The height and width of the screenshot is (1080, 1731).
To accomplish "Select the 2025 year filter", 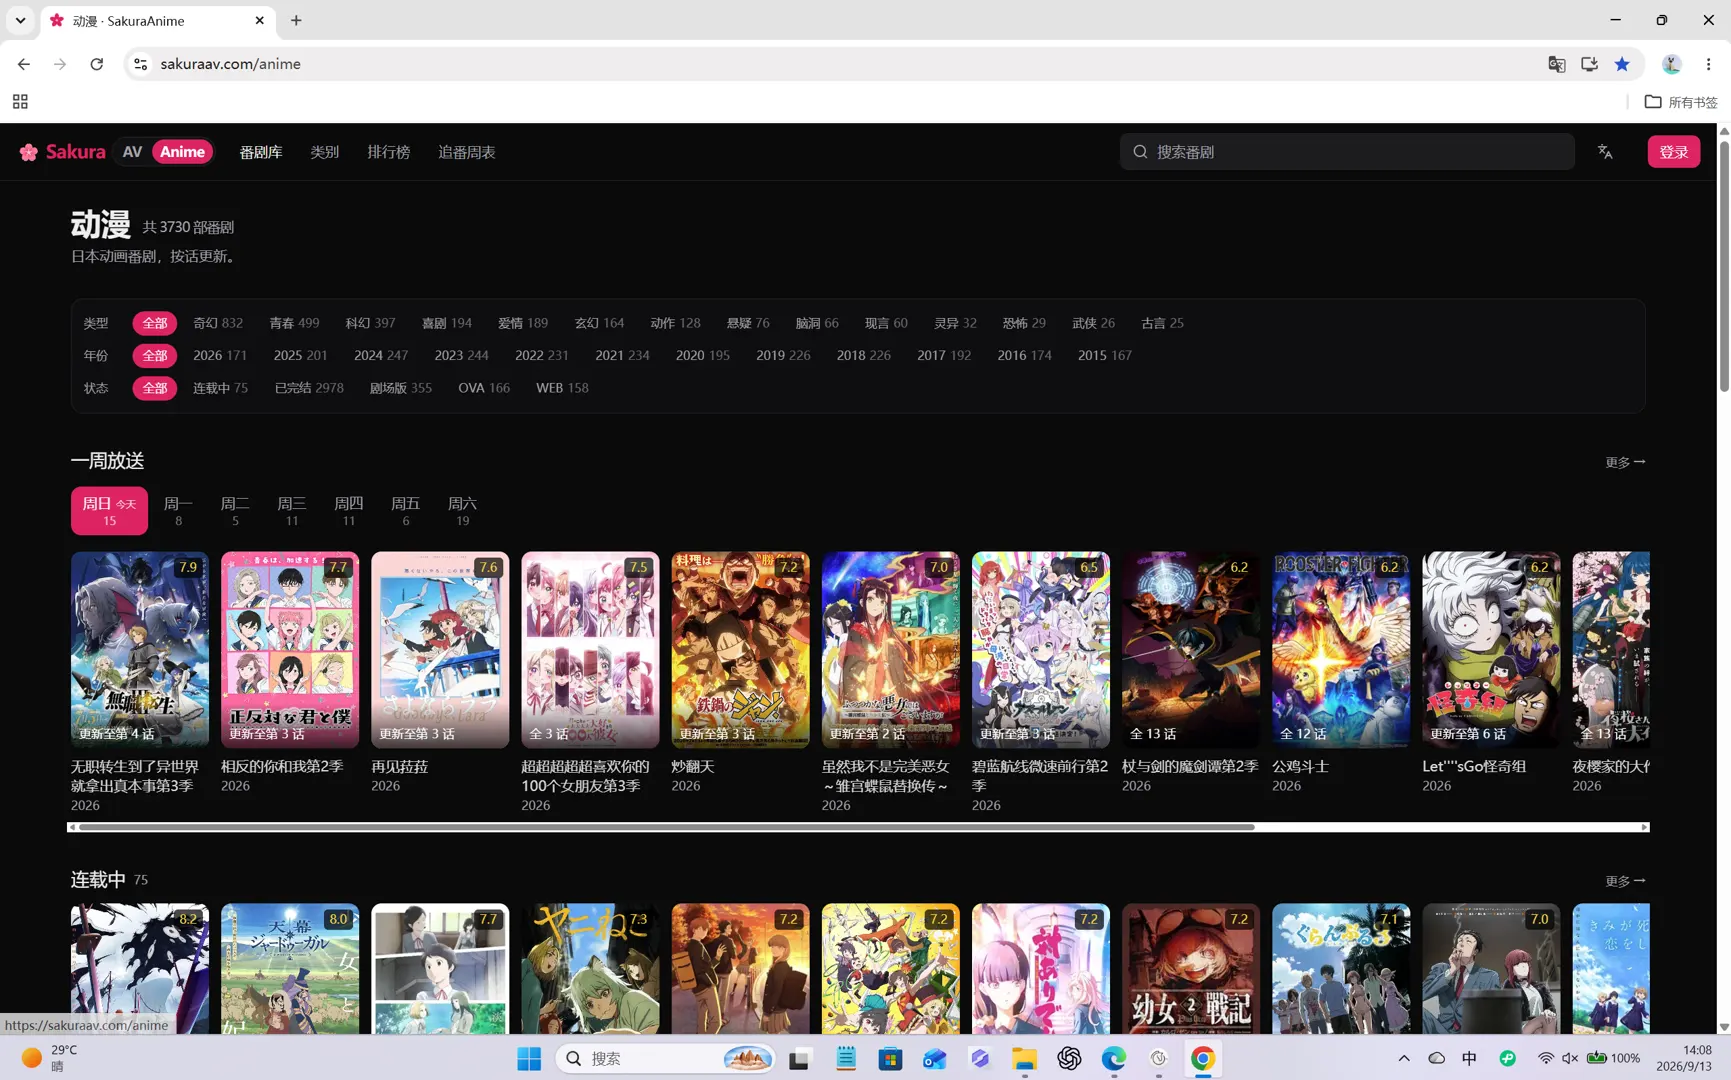I will tap(300, 355).
